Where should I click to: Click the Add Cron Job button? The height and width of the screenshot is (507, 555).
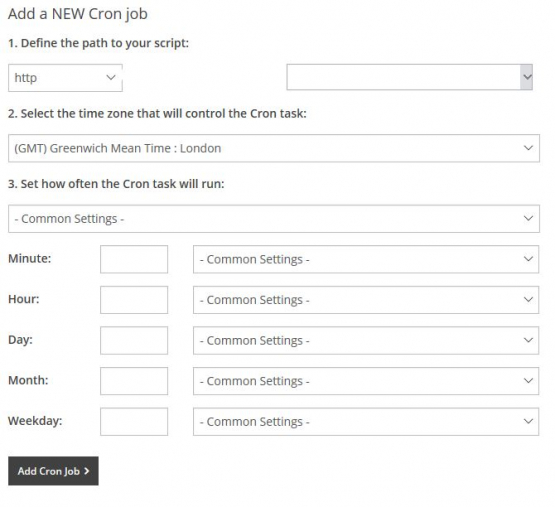tap(53, 471)
